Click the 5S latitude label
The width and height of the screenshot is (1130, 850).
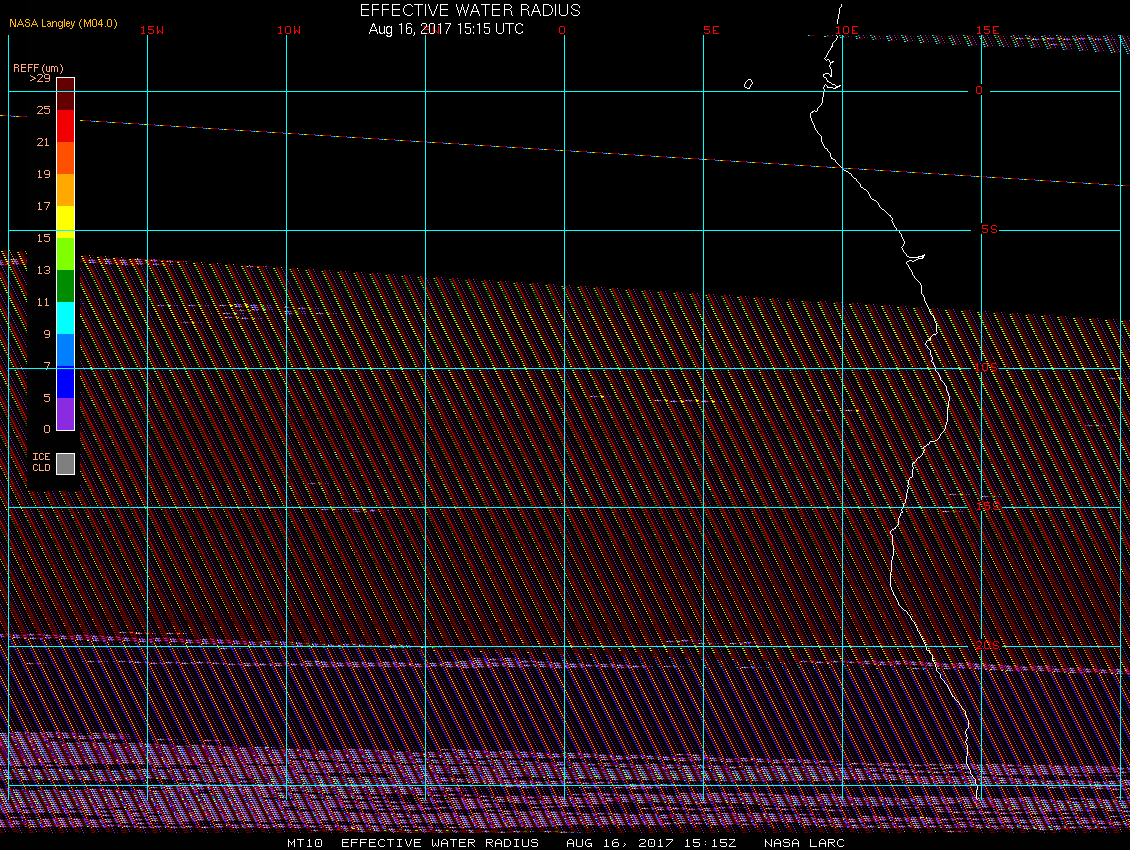coord(989,229)
